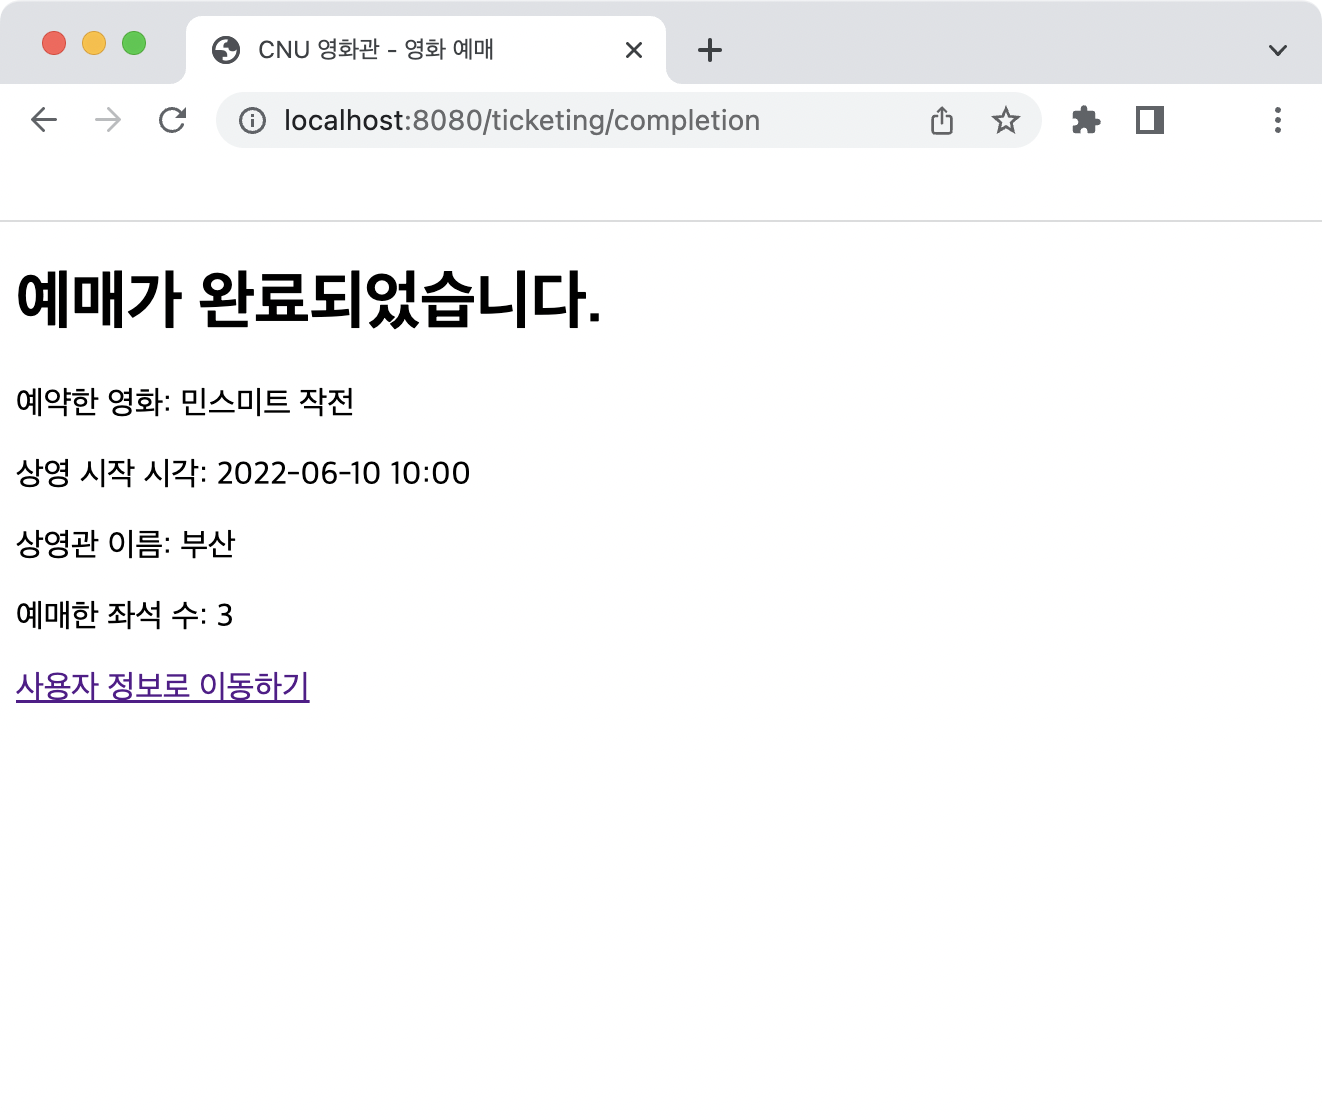Click the share icon in the toolbar
The height and width of the screenshot is (1120, 1322).
(941, 120)
